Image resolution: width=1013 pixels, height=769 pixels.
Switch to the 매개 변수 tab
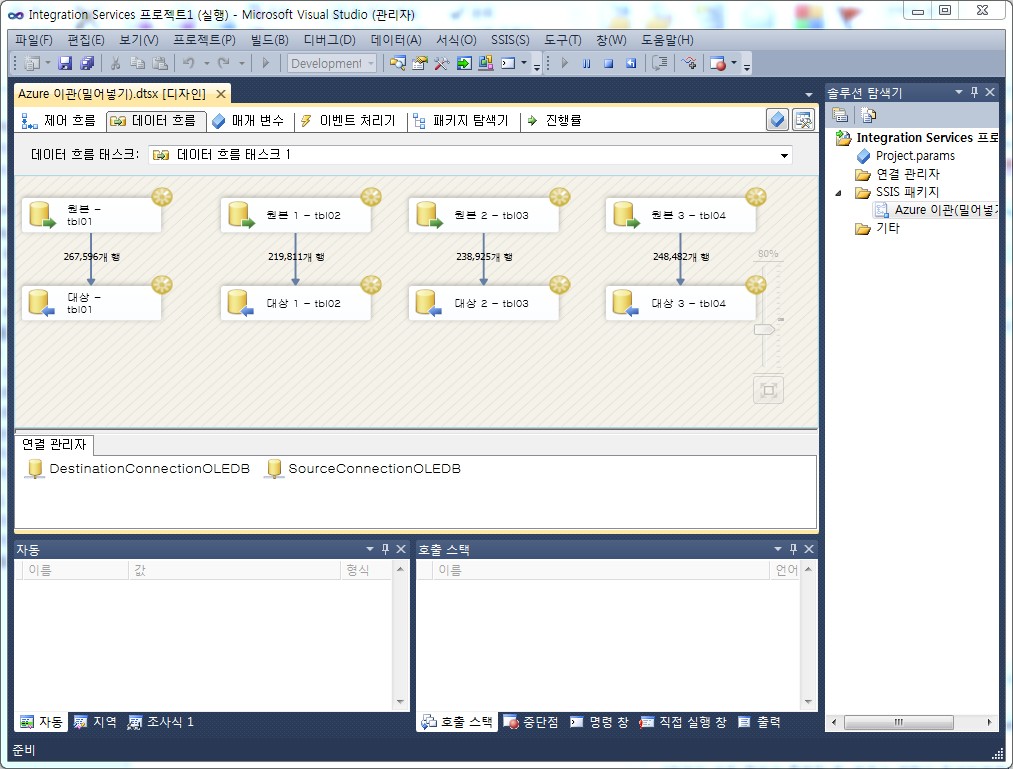point(248,121)
